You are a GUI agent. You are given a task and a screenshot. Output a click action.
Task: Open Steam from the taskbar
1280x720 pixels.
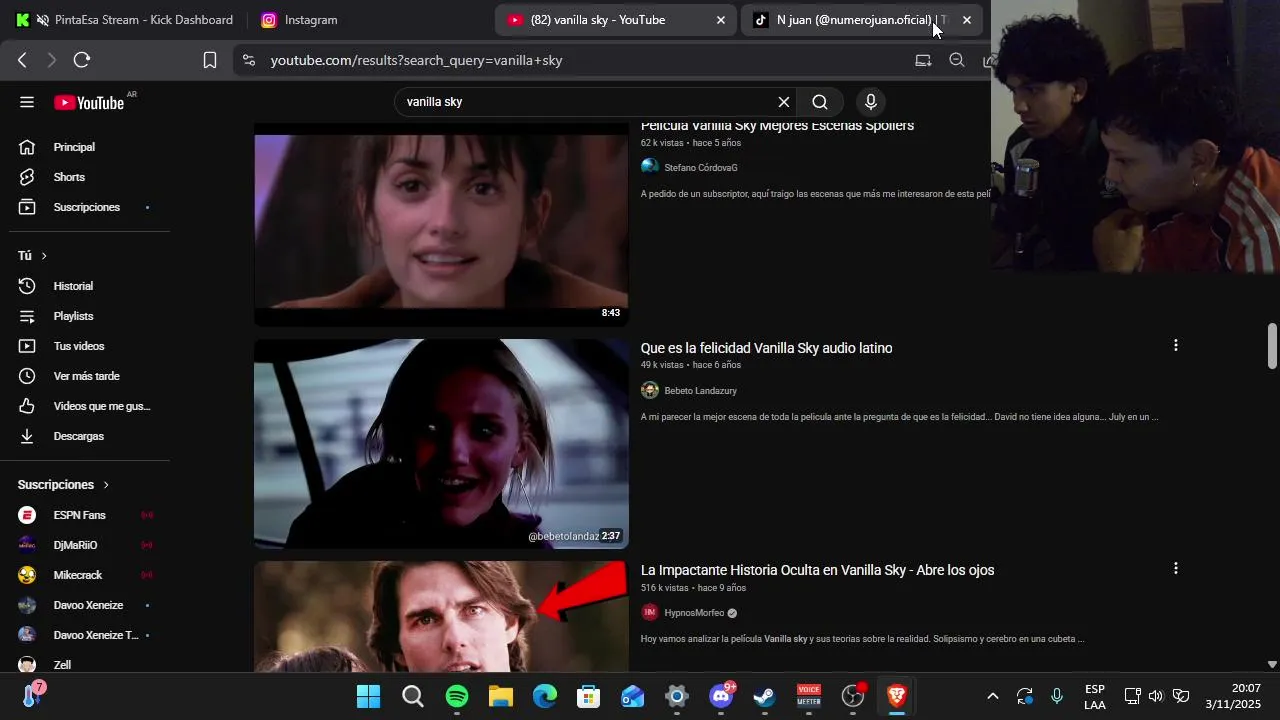(765, 696)
